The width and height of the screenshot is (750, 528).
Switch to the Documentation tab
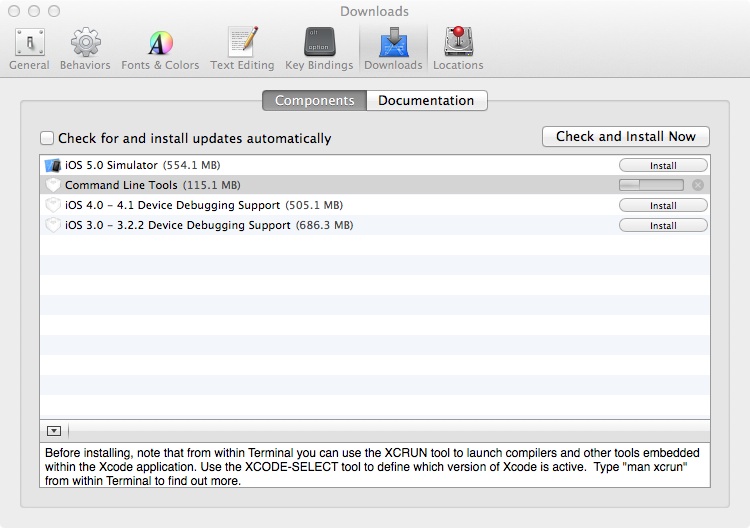(427, 100)
